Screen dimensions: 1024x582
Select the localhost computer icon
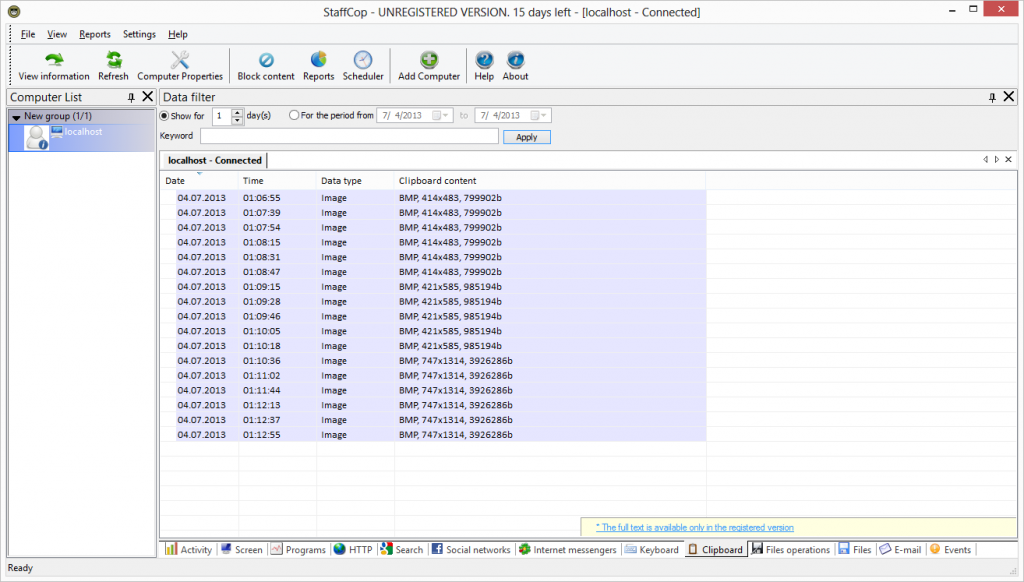pos(37,138)
